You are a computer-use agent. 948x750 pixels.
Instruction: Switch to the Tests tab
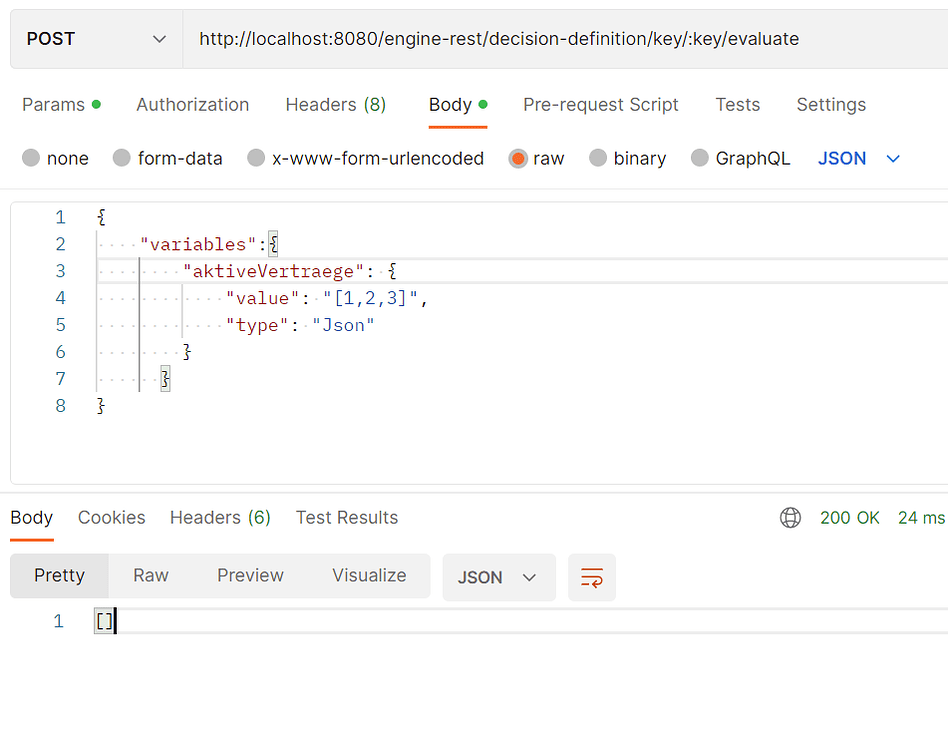737,105
